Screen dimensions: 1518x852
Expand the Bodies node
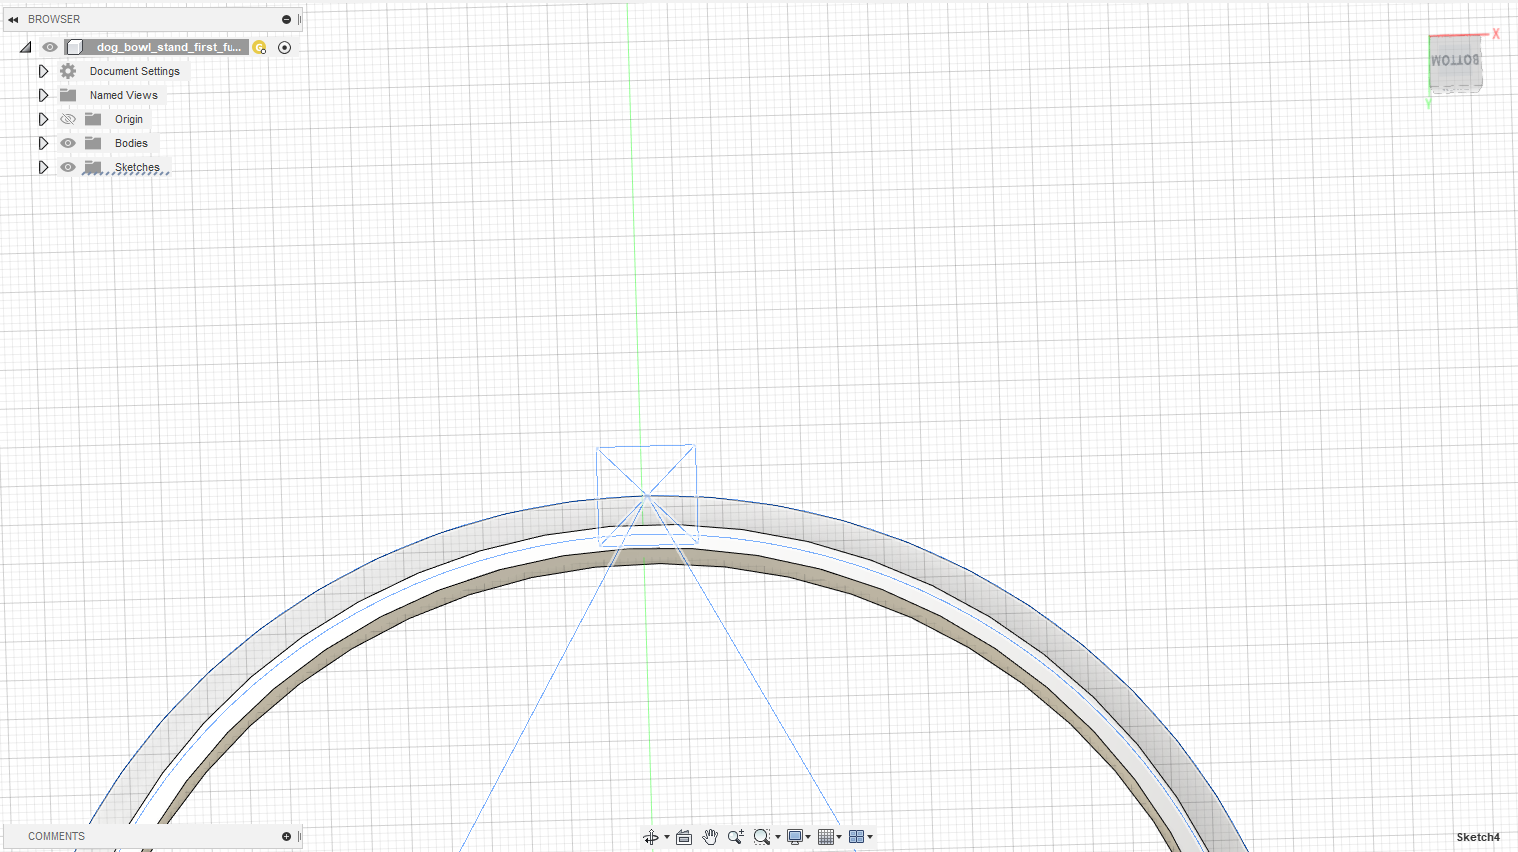pyautogui.click(x=43, y=143)
